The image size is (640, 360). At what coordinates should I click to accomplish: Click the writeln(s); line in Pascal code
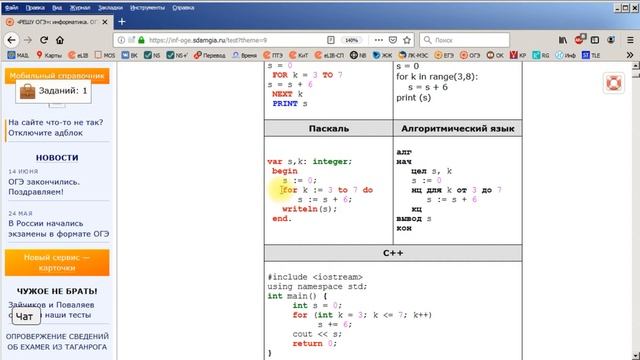(x=309, y=209)
